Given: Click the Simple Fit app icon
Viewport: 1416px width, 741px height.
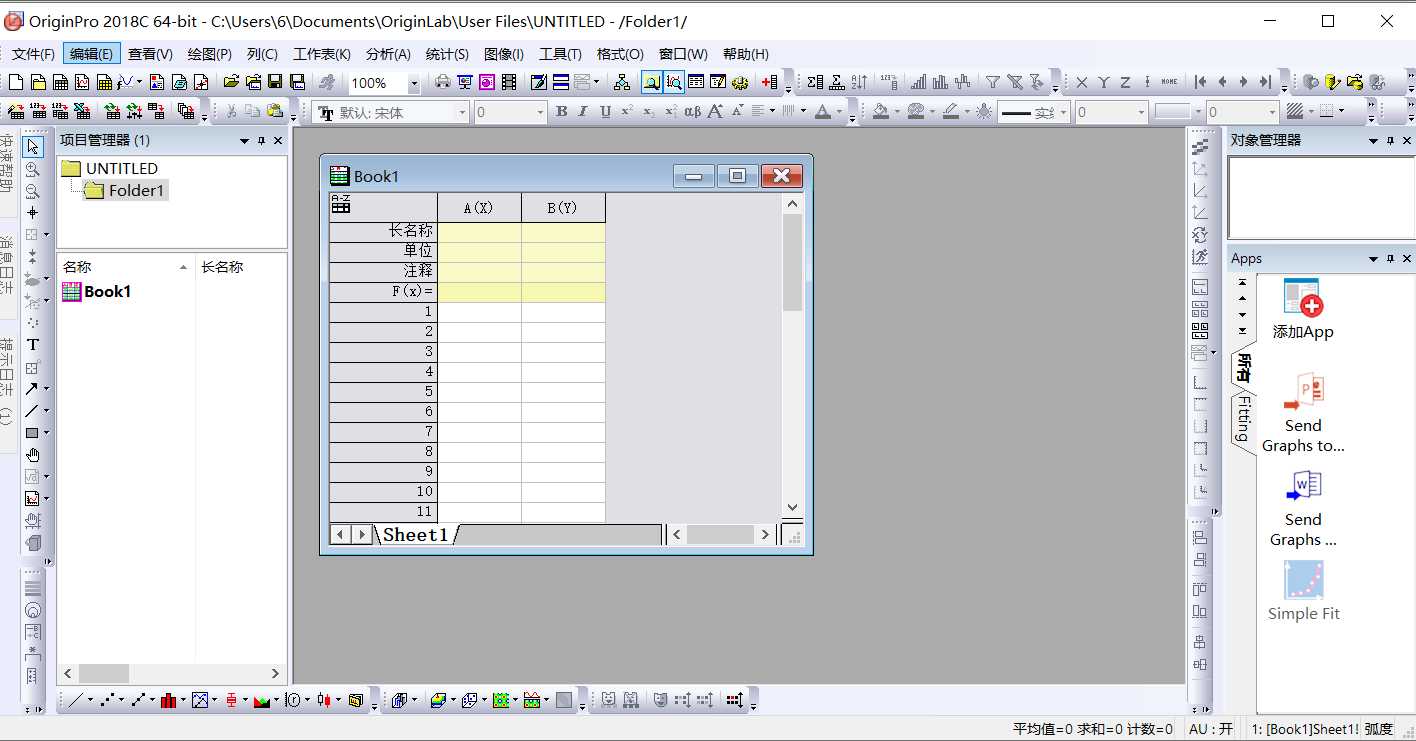Looking at the screenshot, I should [x=1303, y=592].
